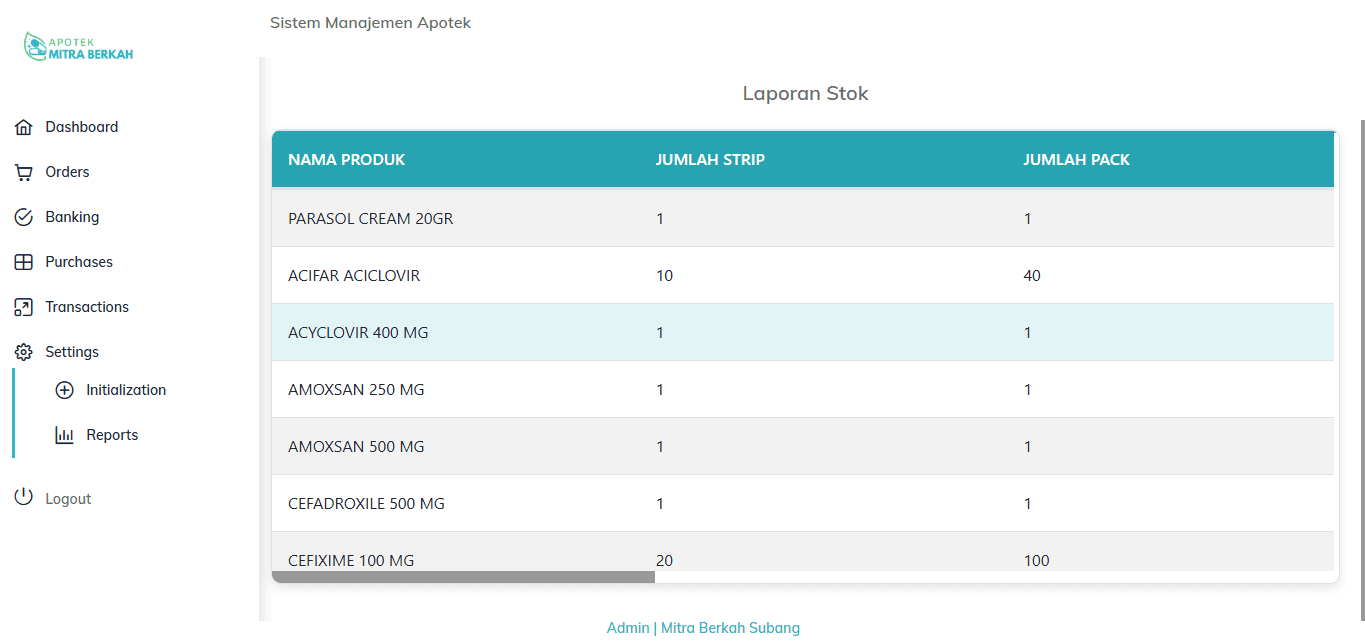Viewport: 1365px width, 643px height.
Task: Collapse the Settings submenu
Action: pyautogui.click(x=72, y=352)
